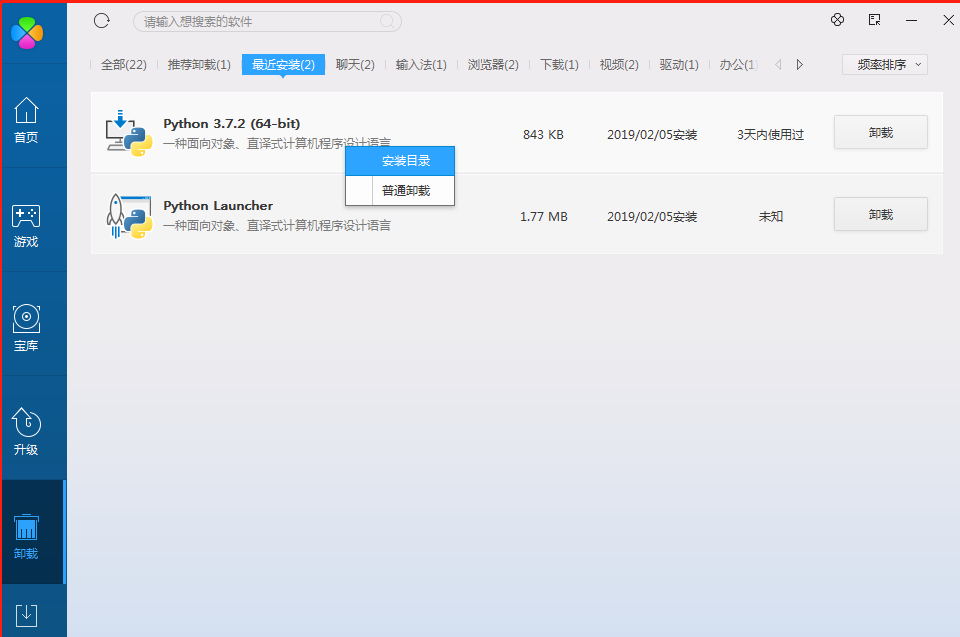
Task: Click the 1.77 MB size value
Action: pos(544,216)
